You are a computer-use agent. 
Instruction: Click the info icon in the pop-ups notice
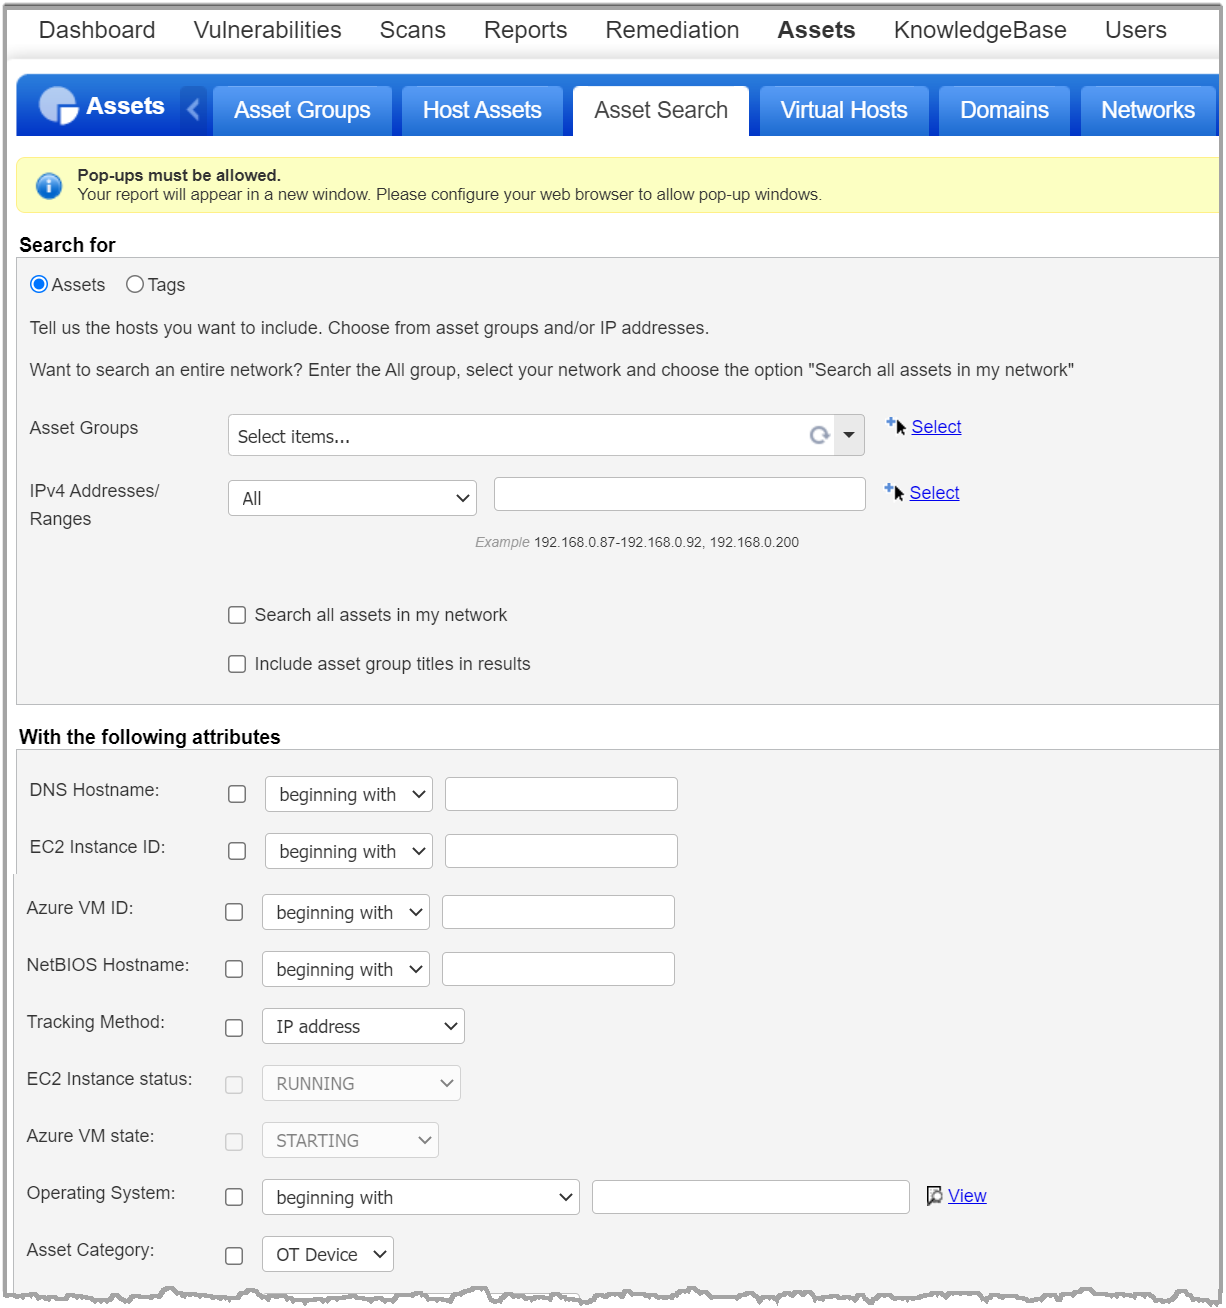point(48,185)
